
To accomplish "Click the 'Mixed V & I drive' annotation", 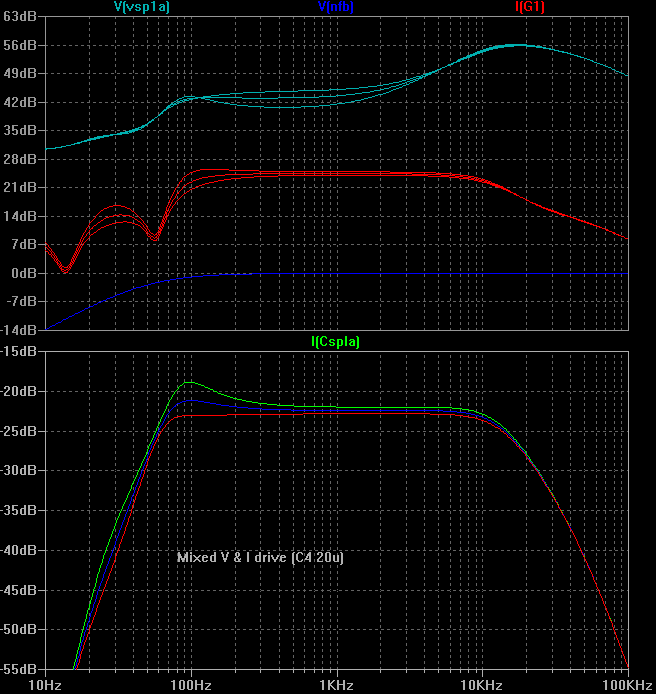I will [260, 557].
